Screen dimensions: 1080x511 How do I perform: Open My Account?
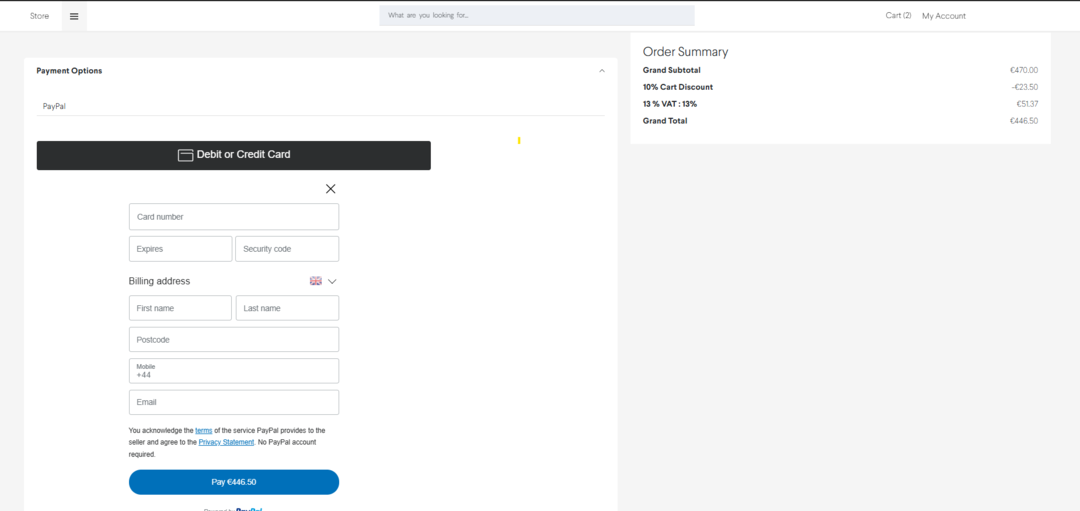pyautogui.click(x=944, y=16)
